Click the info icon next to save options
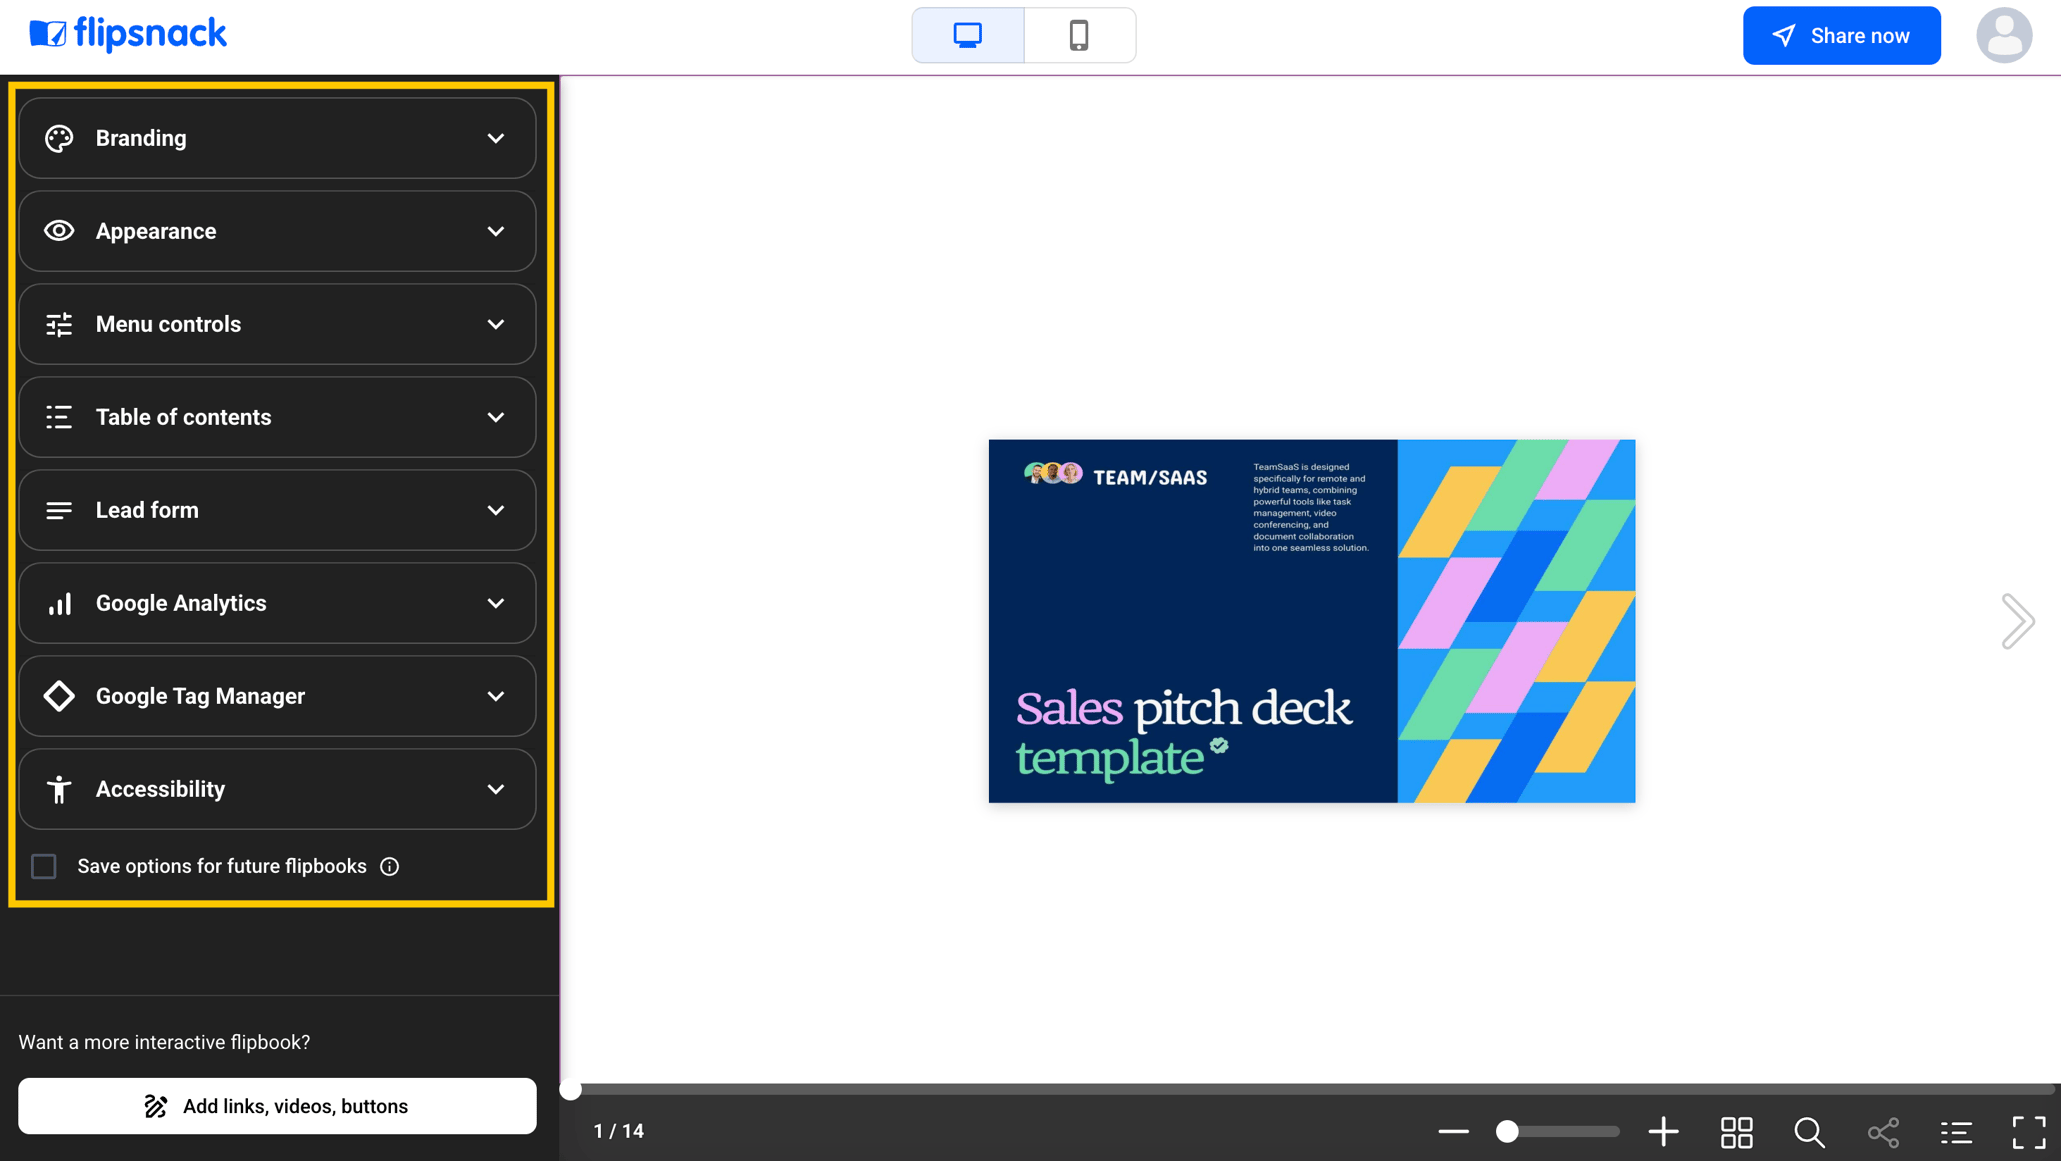The image size is (2061, 1161). 389,866
